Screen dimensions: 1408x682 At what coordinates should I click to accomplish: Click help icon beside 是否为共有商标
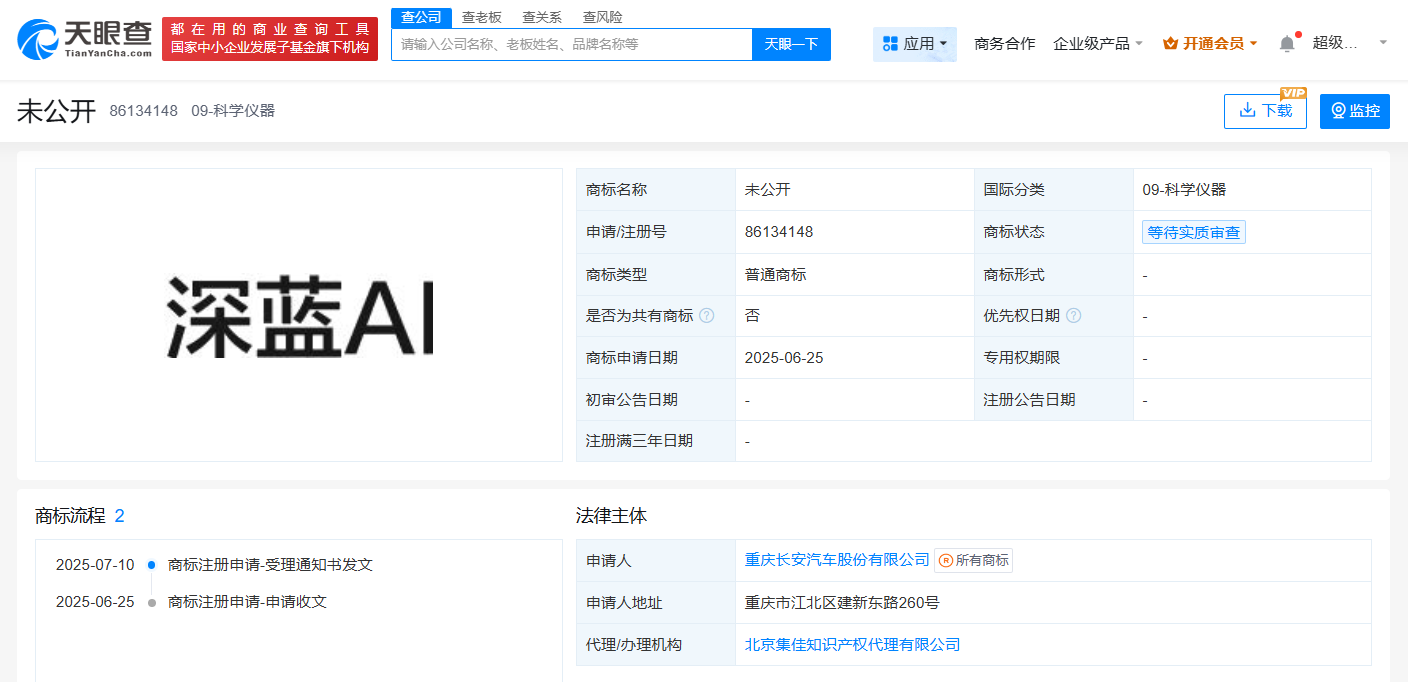(x=707, y=316)
